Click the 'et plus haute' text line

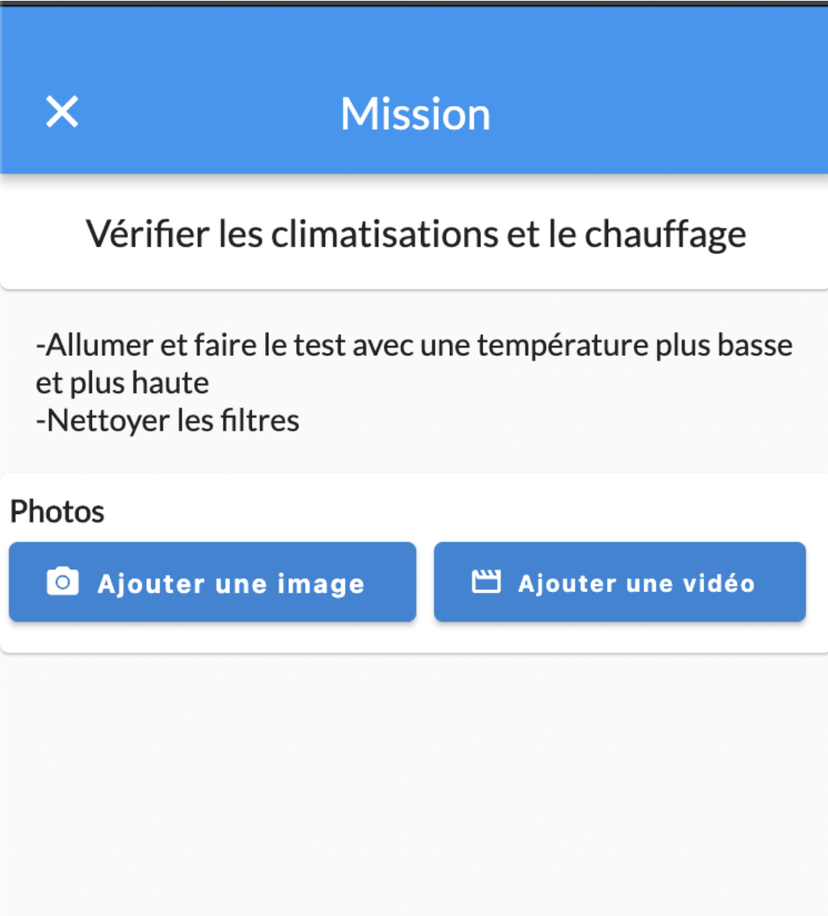(122, 383)
